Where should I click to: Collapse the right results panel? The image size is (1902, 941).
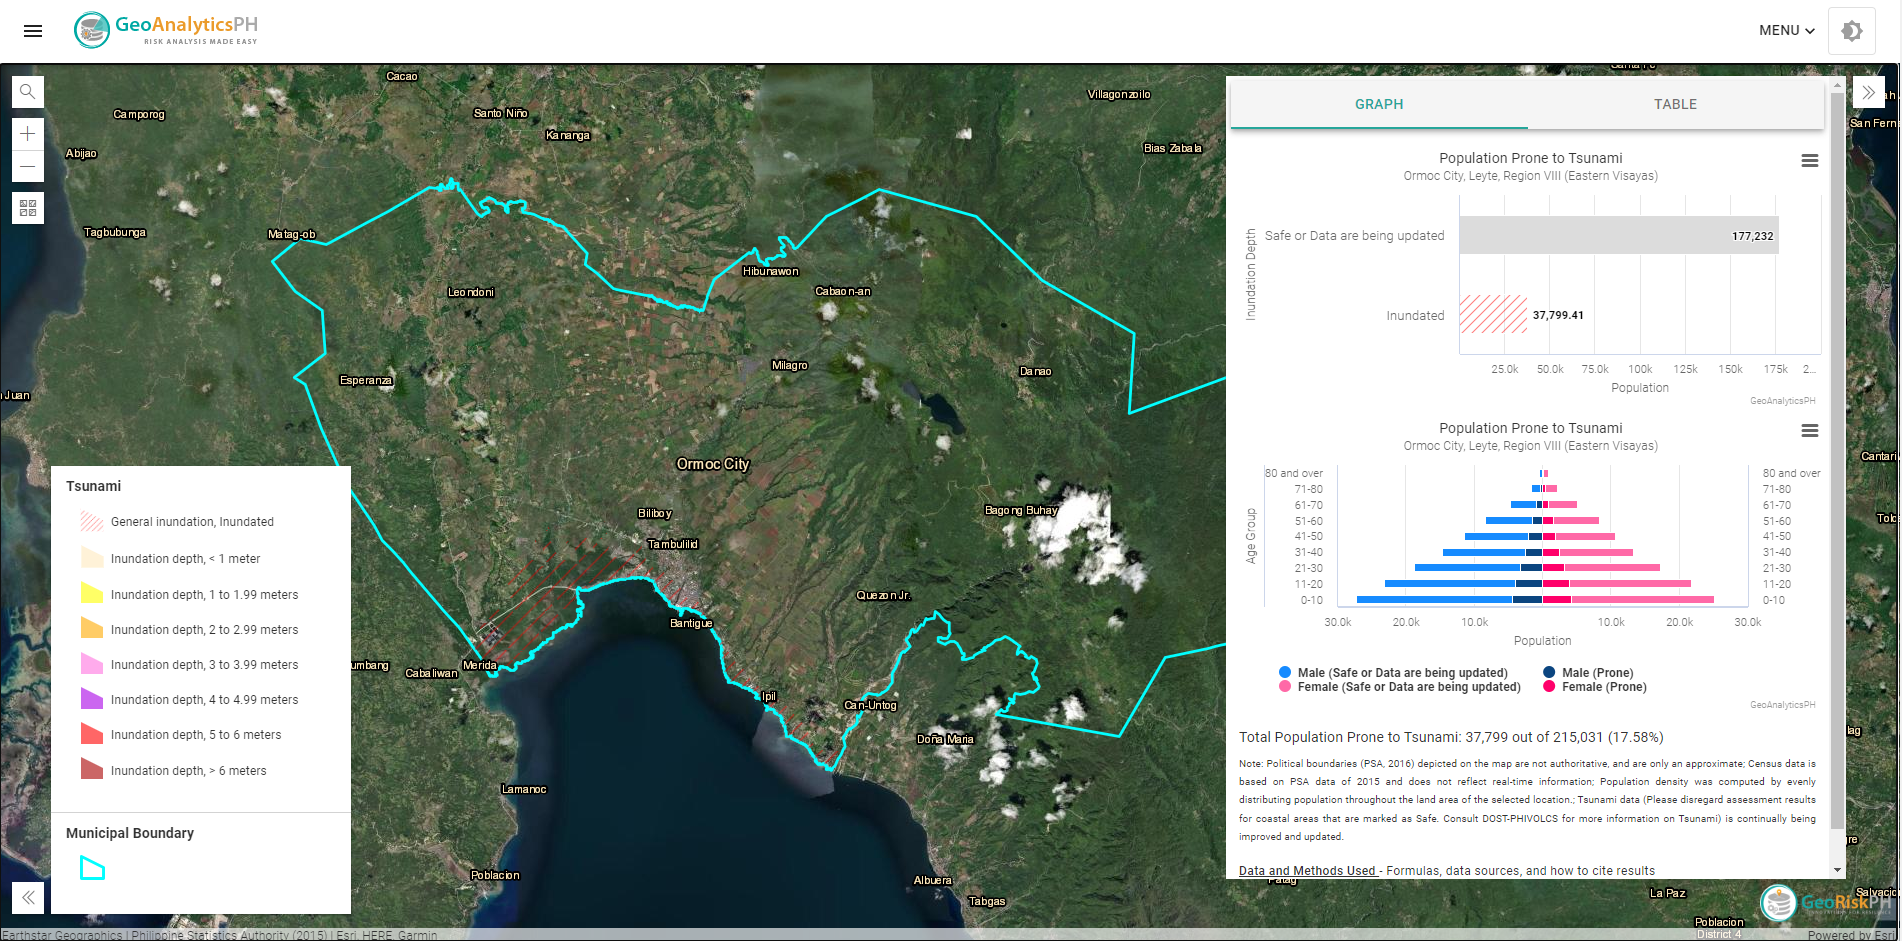click(x=1868, y=92)
